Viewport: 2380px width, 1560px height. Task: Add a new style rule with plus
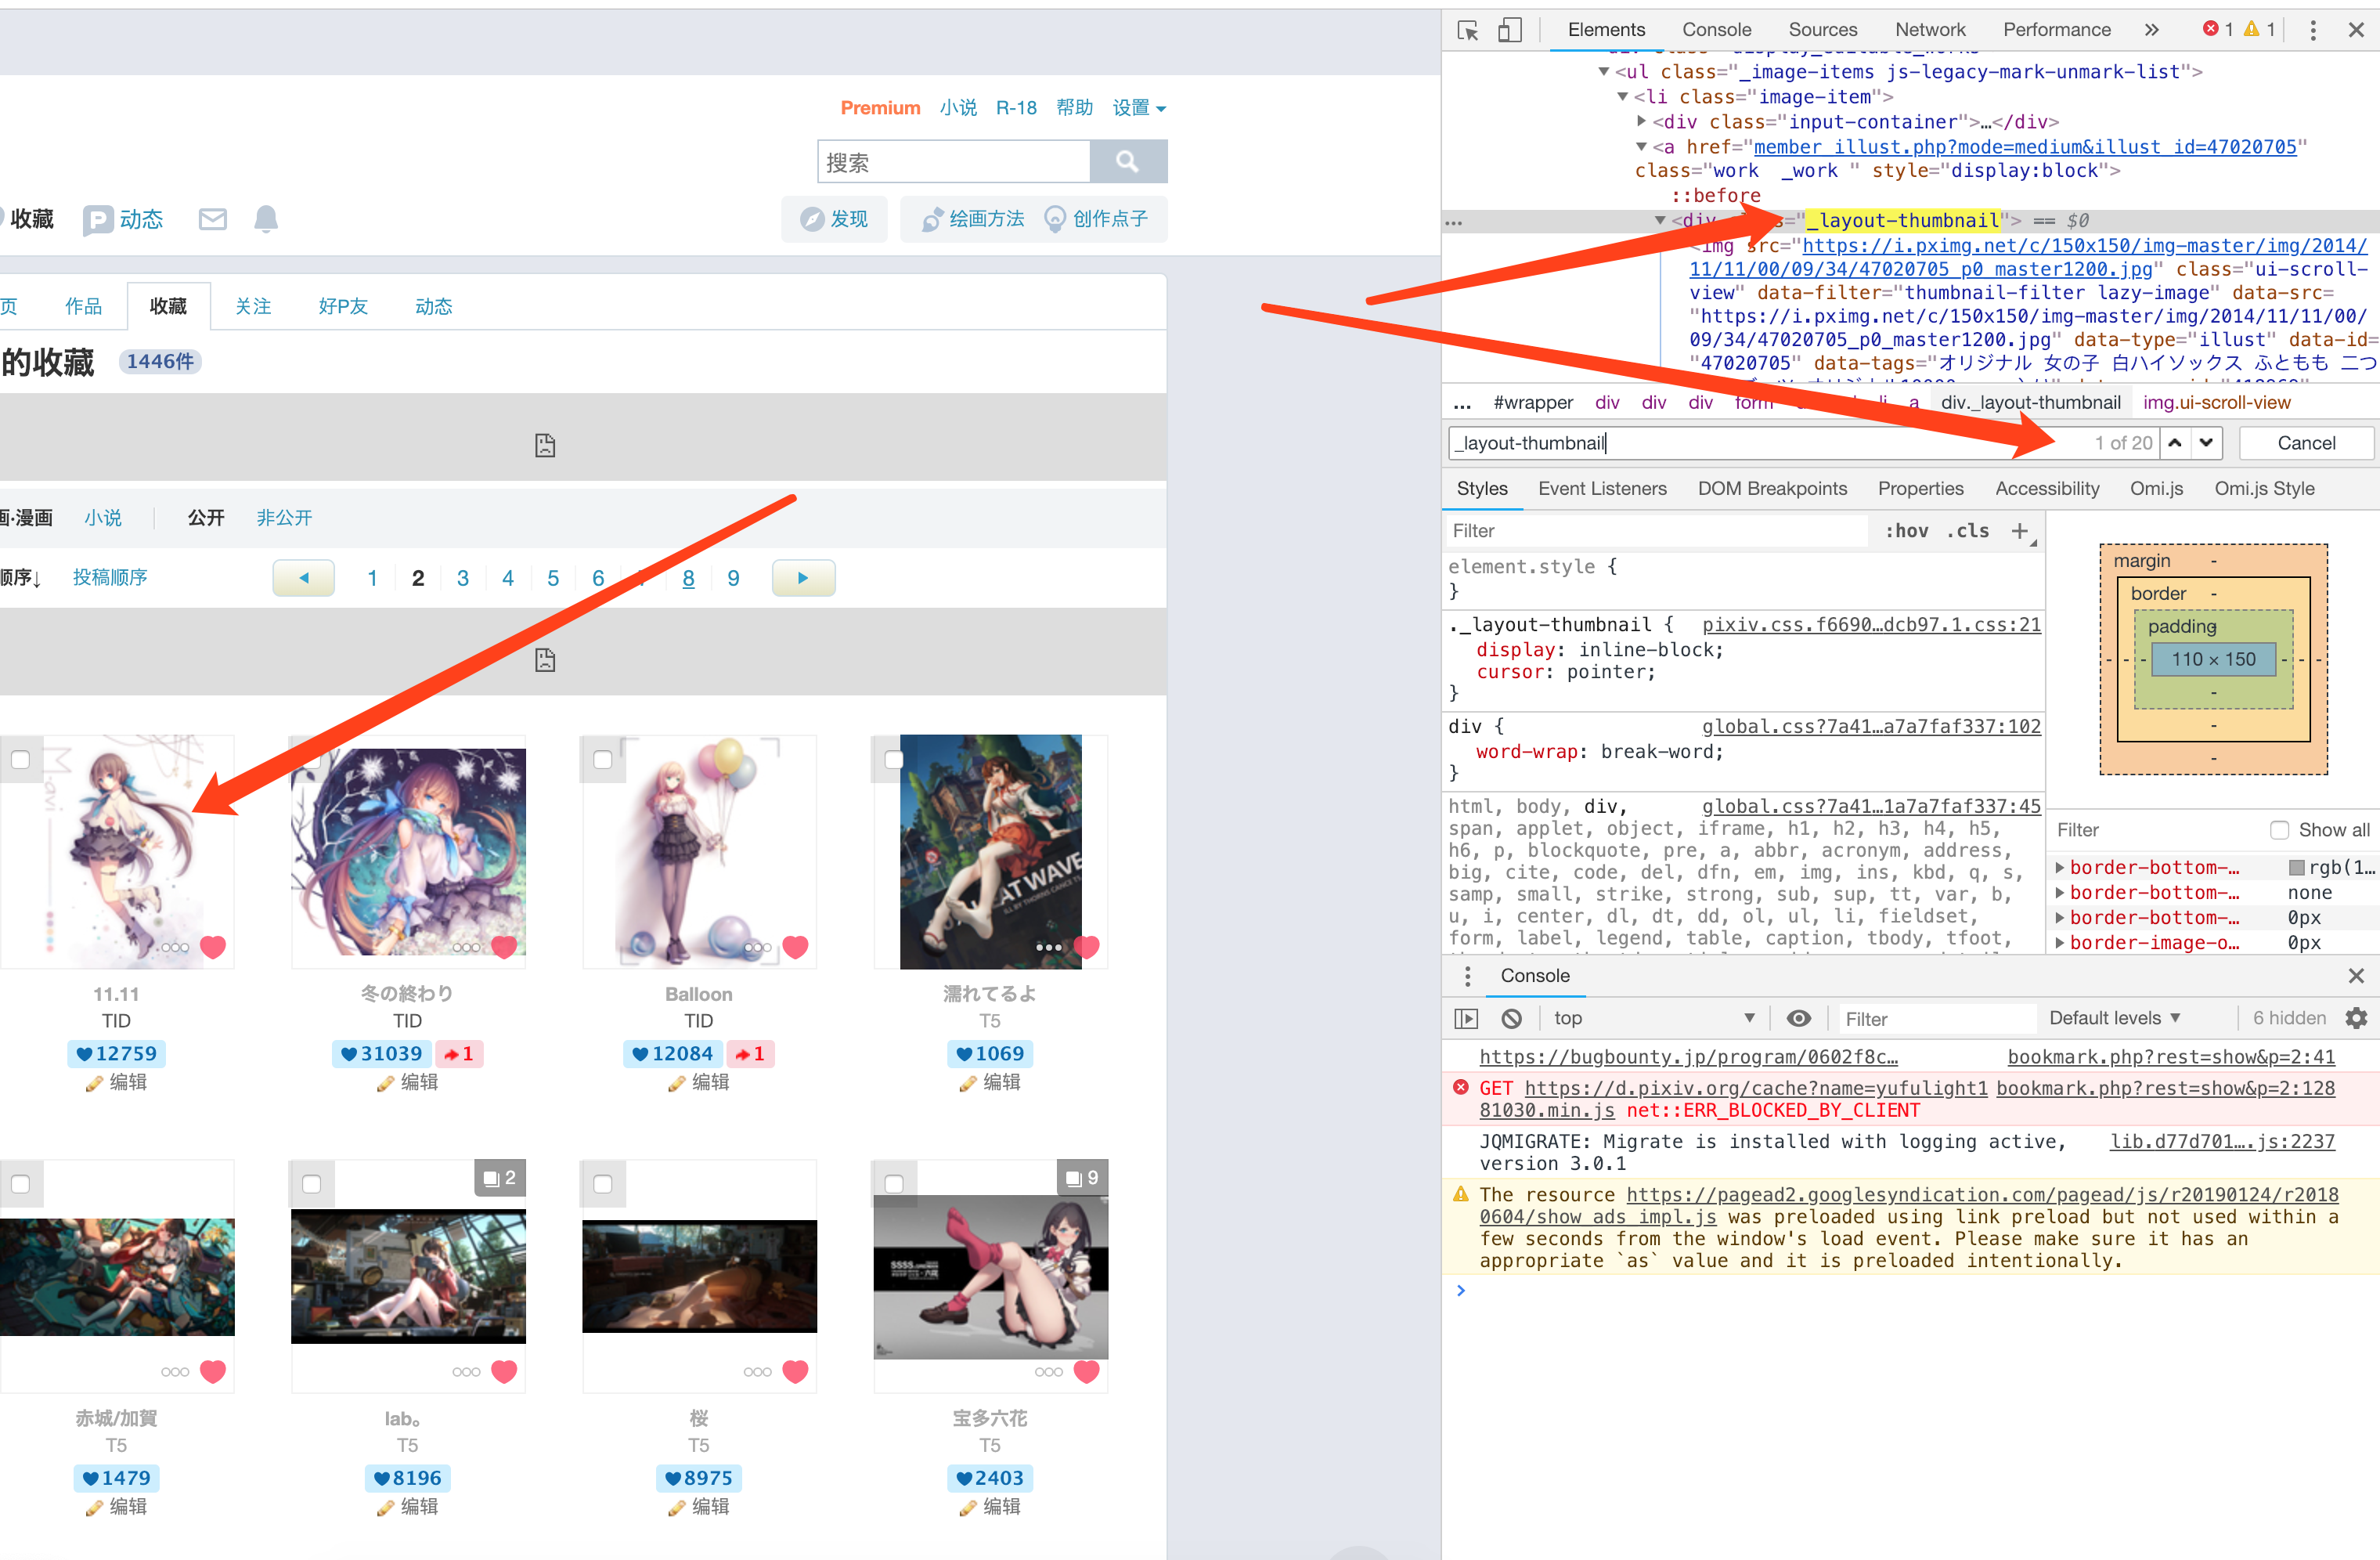tap(2020, 531)
